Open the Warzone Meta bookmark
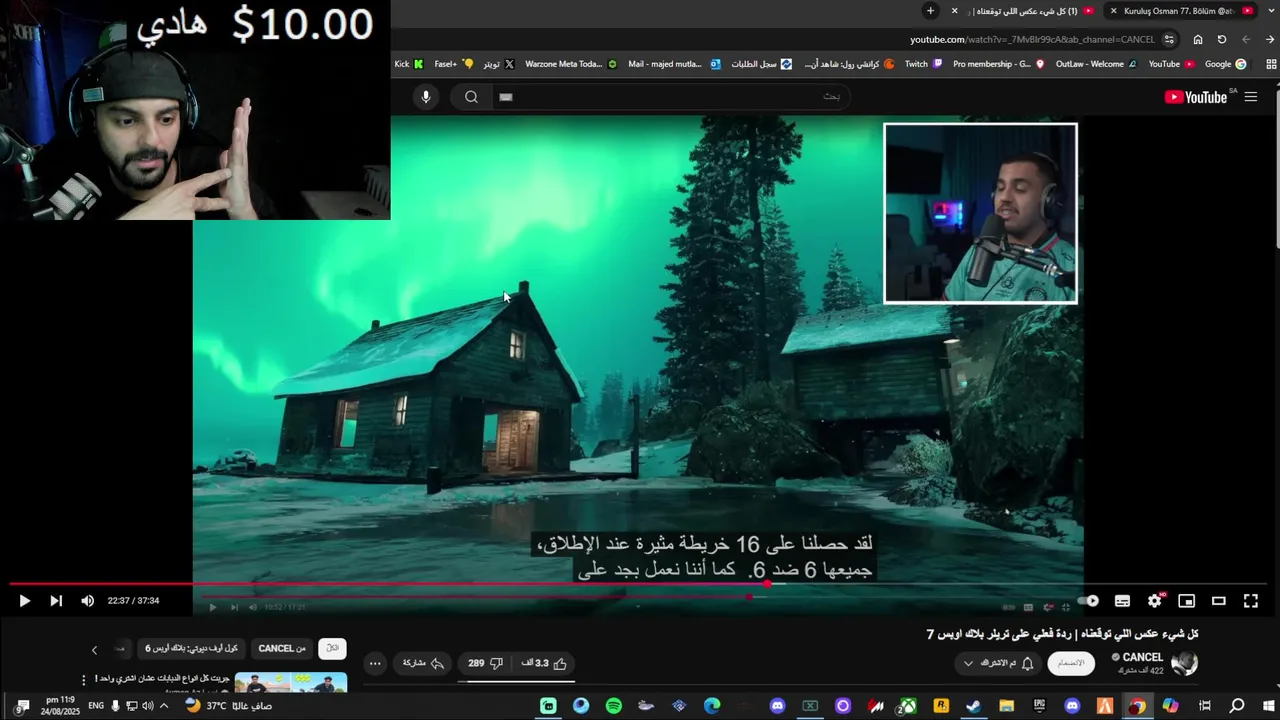 [x=571, y=64]
